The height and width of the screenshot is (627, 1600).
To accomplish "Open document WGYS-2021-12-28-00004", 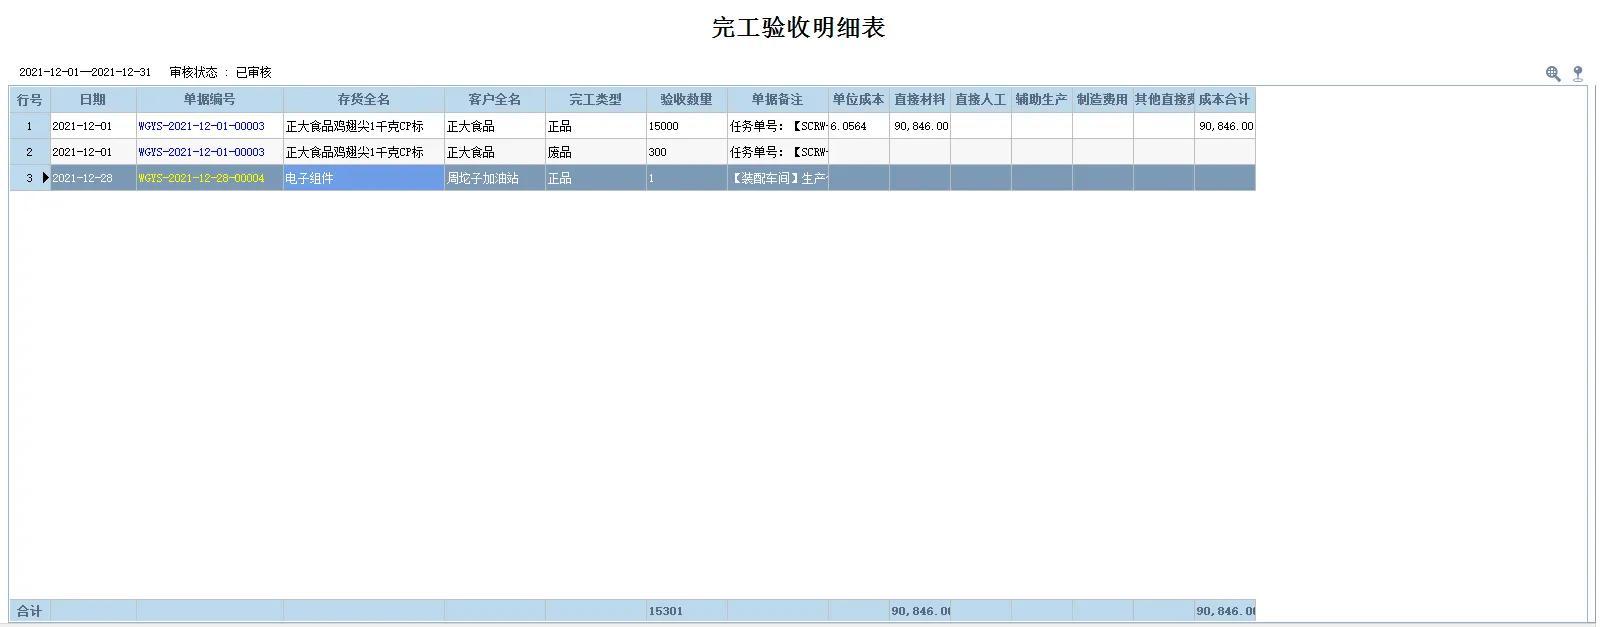I will pos(202,178).
